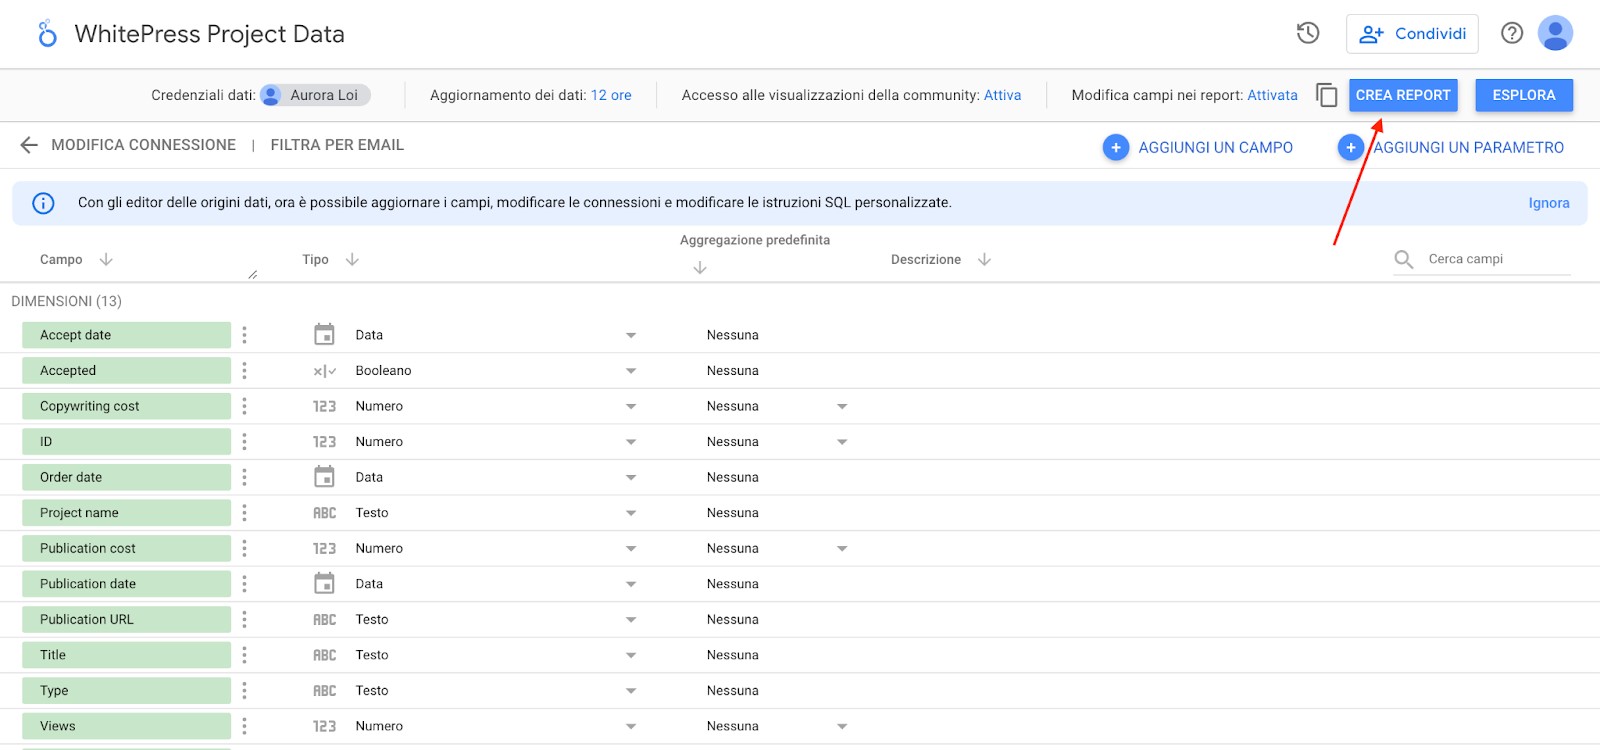The height and width of the screenshot is (750, 1600).
Task: Select the Views field chip
Action: (x=126, y=726)
